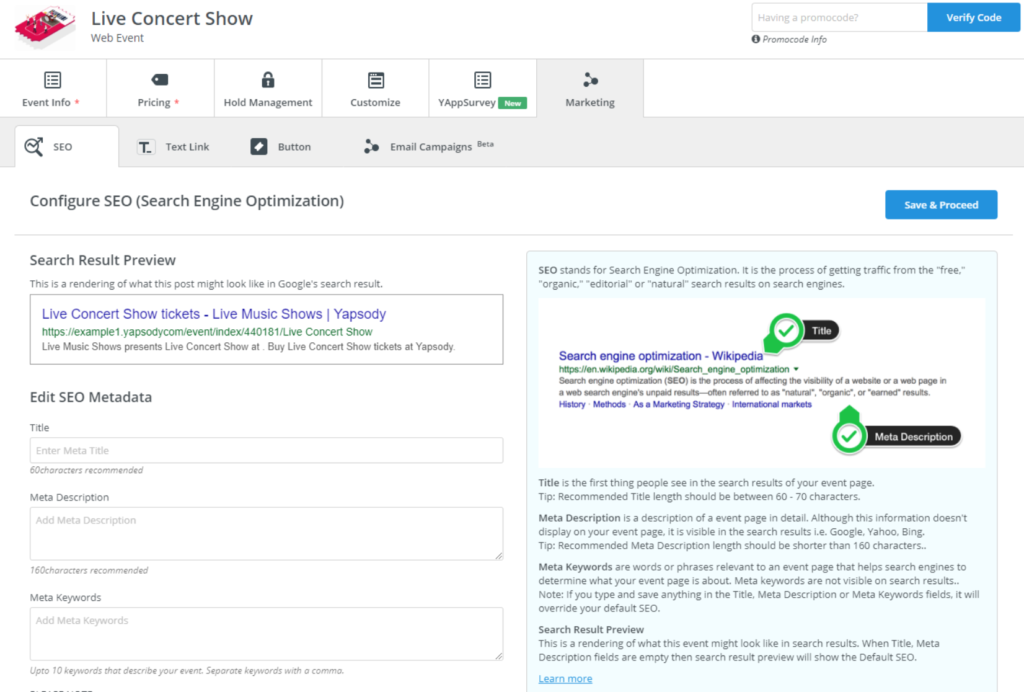Click the Pricing tag icon
The image size is (1024, 692).
(x=160, y=80)
